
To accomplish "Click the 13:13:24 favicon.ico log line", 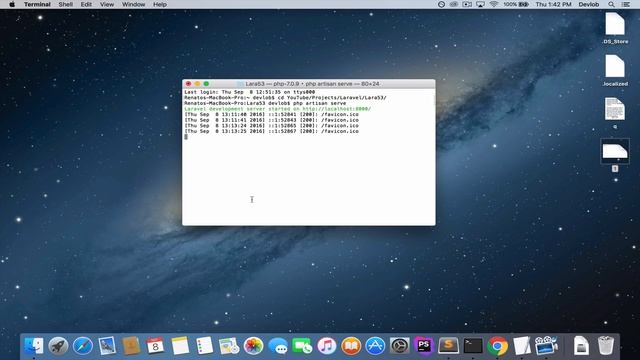I will pyautogui.click(x=271, y=126).
